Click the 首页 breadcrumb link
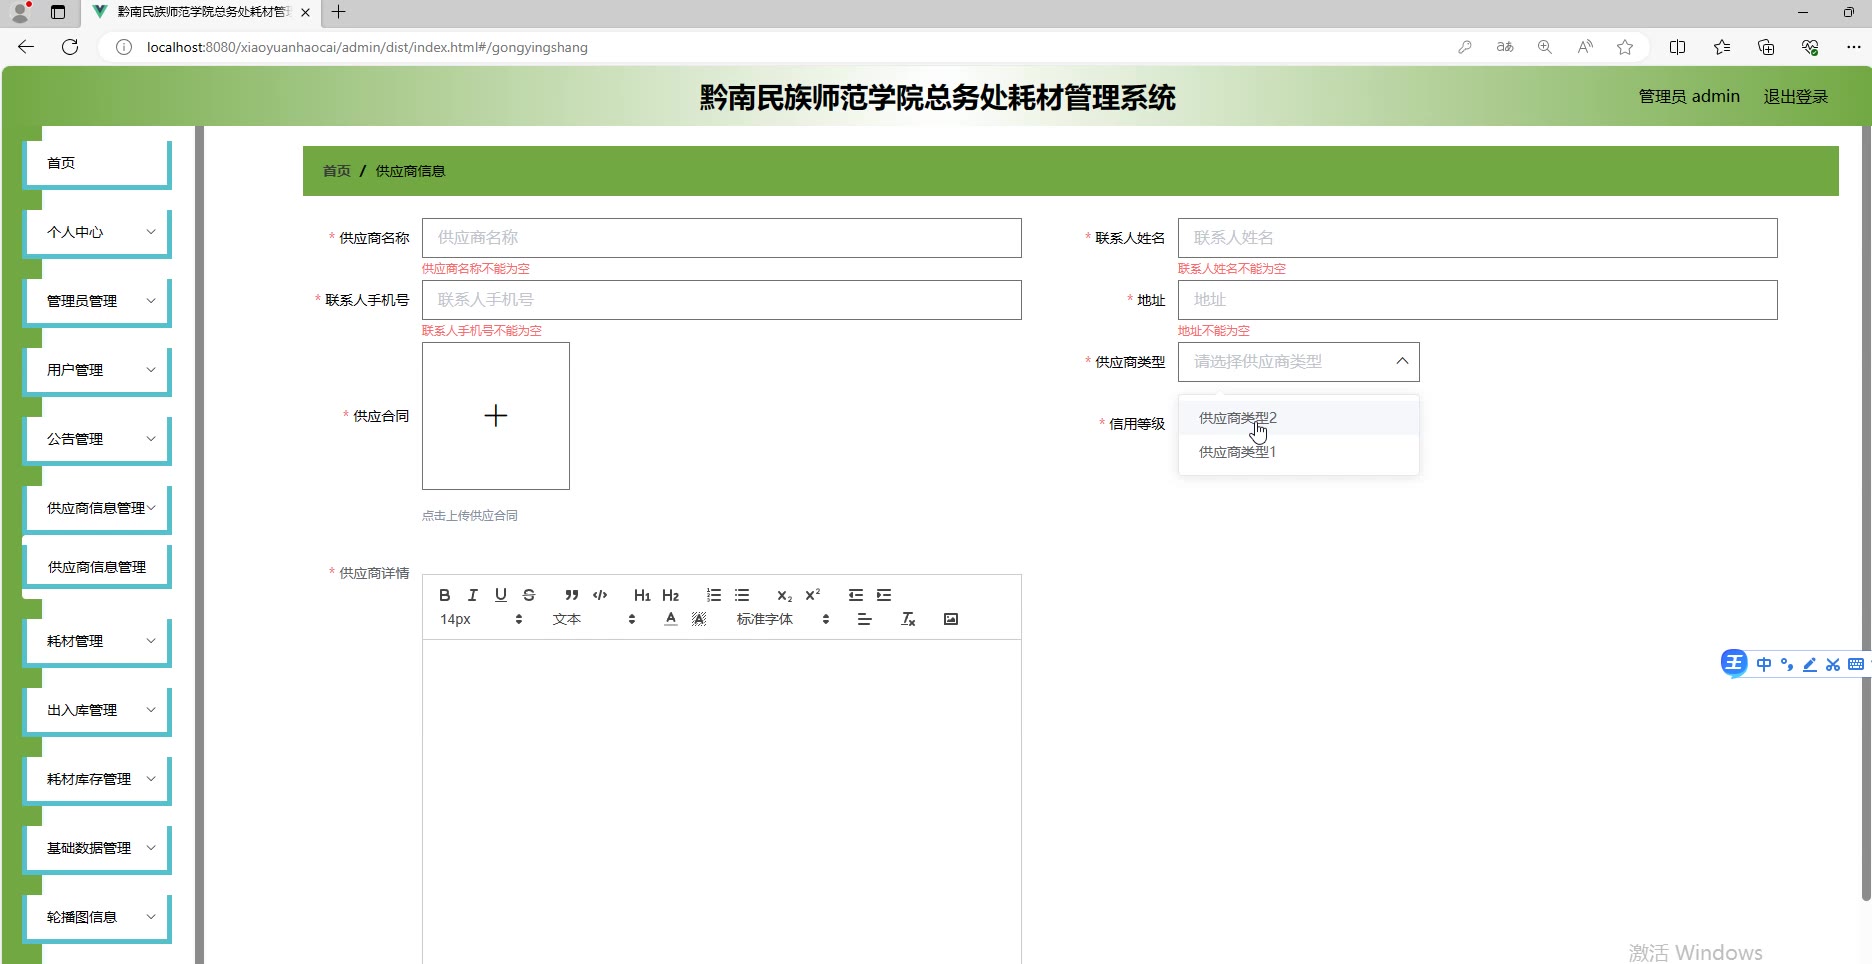Viewport: 1872px width, 964px height. 336,171
